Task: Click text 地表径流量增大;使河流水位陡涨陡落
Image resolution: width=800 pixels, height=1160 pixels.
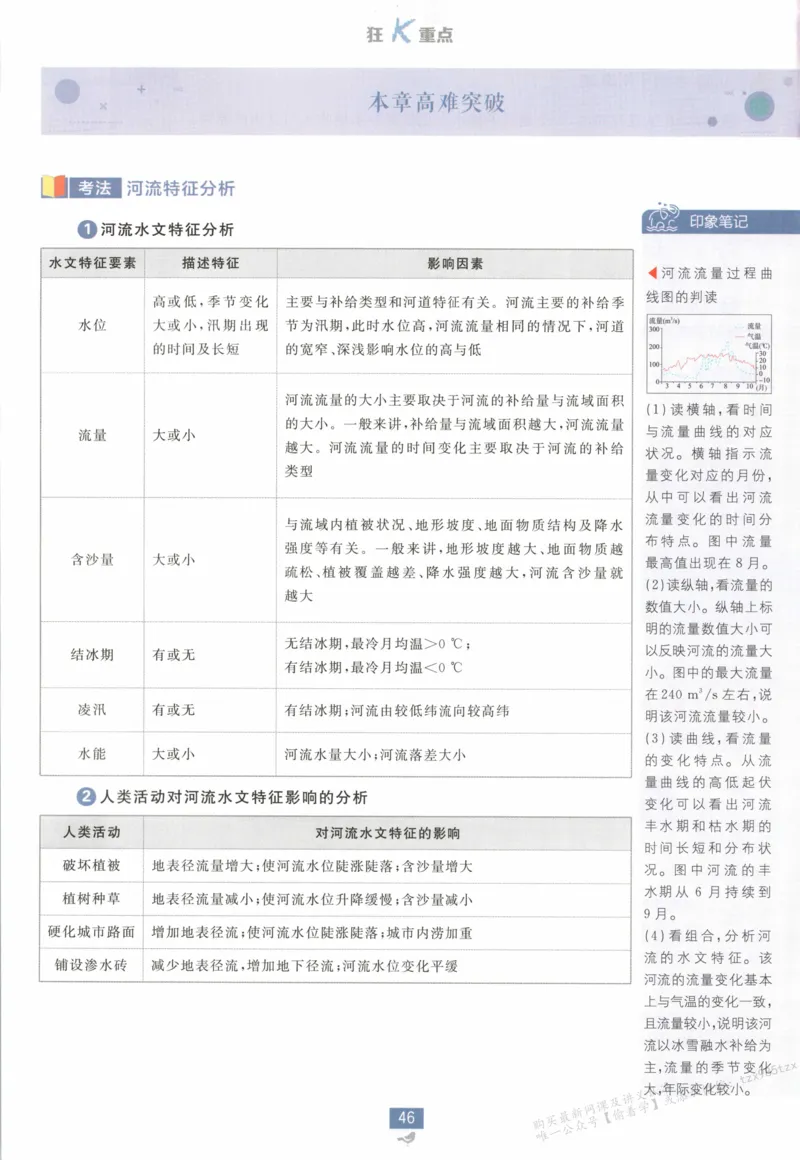Action: [272, 866]
